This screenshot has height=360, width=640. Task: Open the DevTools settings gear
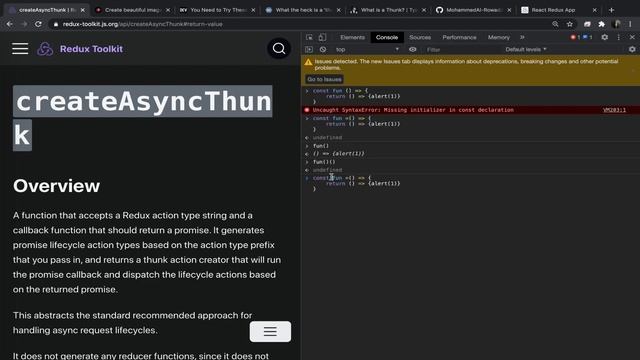(x=604, y=37)
